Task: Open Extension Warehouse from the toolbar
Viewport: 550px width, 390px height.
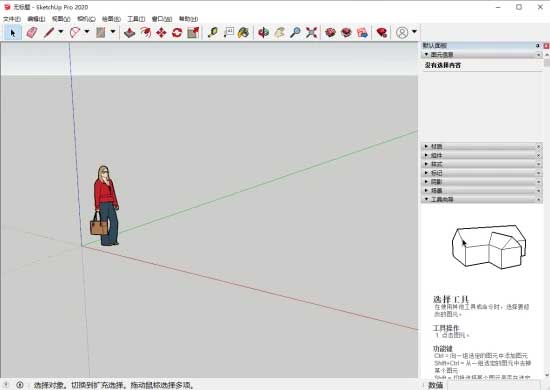Action: 346,33
